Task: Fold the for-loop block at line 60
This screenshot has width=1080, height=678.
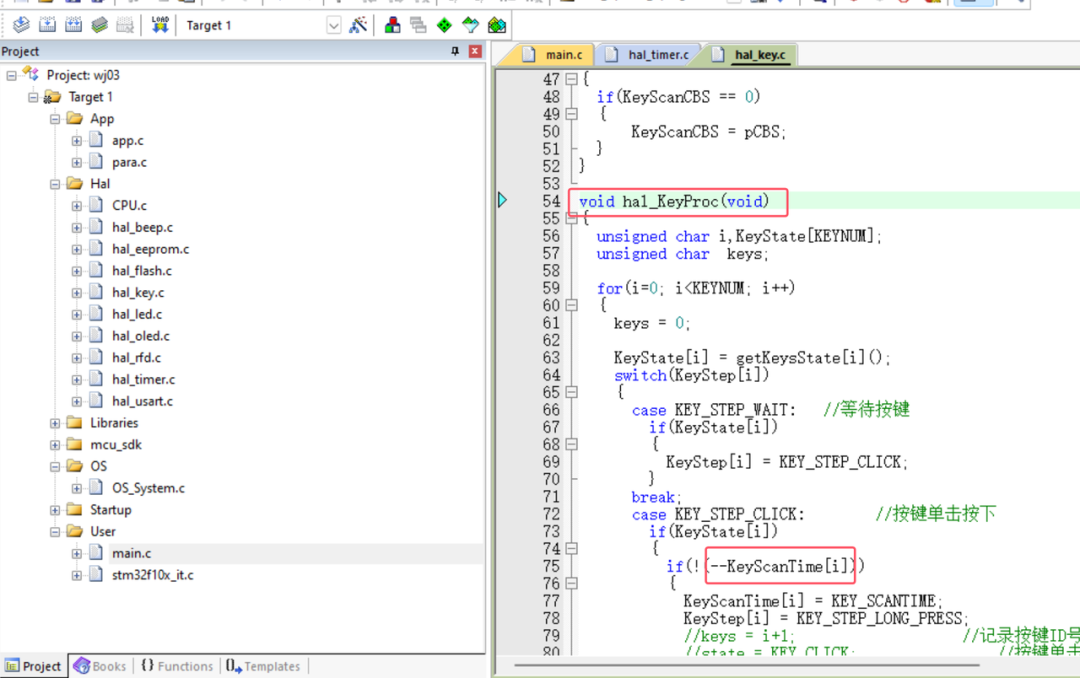Action: [x=571, y=305]
